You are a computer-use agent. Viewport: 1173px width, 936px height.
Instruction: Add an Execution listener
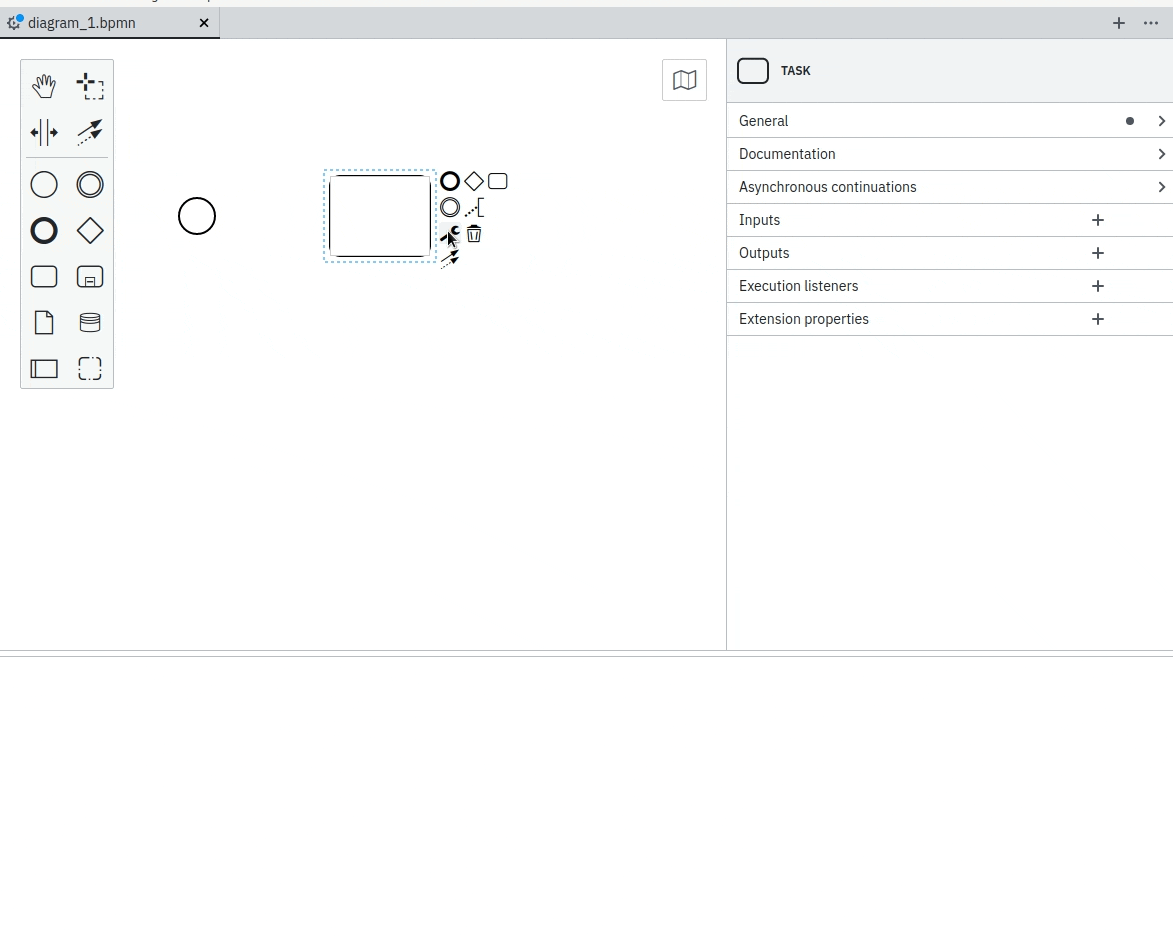[x=1097, y=286]
